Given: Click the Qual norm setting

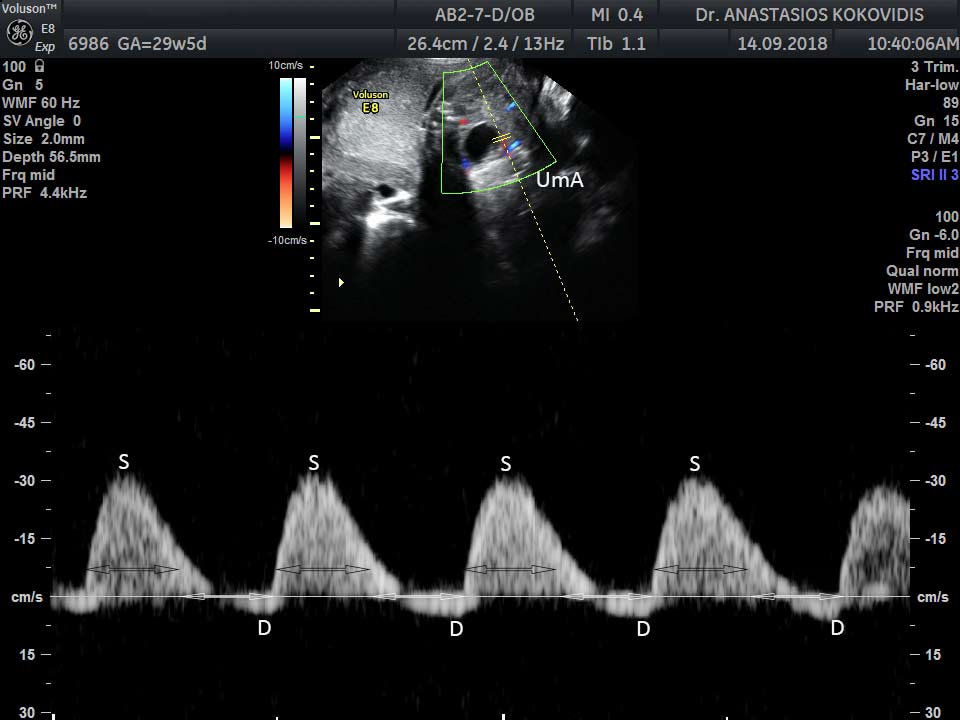Looking at the screenshot, I should tap(922, 271).
